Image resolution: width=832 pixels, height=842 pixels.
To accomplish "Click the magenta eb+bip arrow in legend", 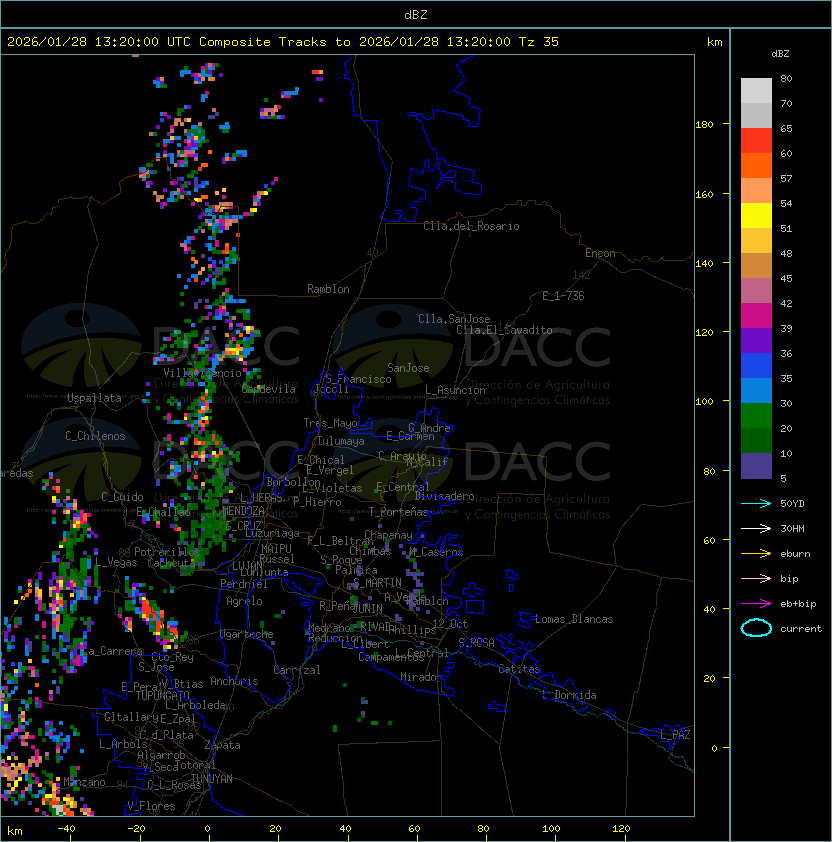I will [x=756, y=604].
